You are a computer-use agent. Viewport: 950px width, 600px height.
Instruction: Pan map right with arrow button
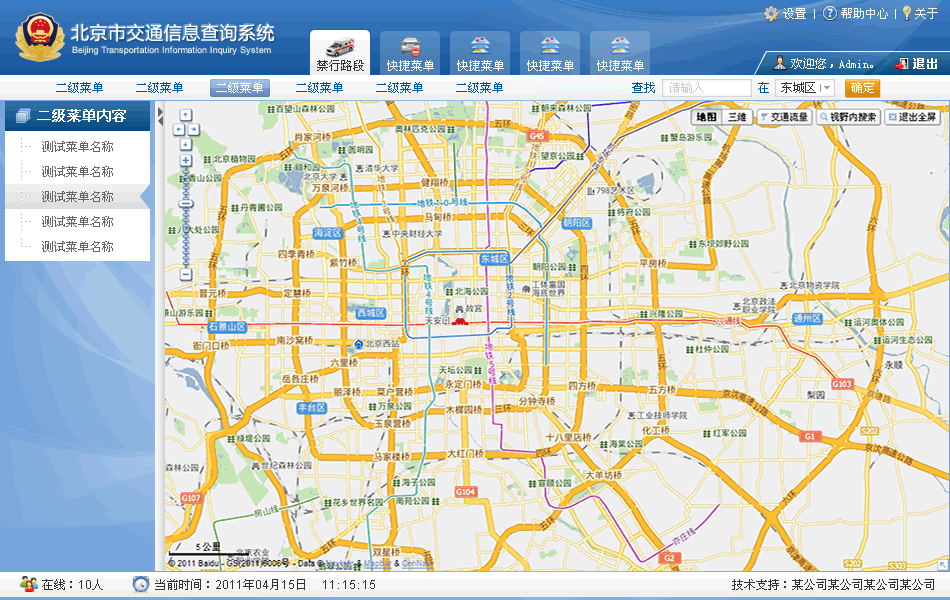click(x=193, y=129)
